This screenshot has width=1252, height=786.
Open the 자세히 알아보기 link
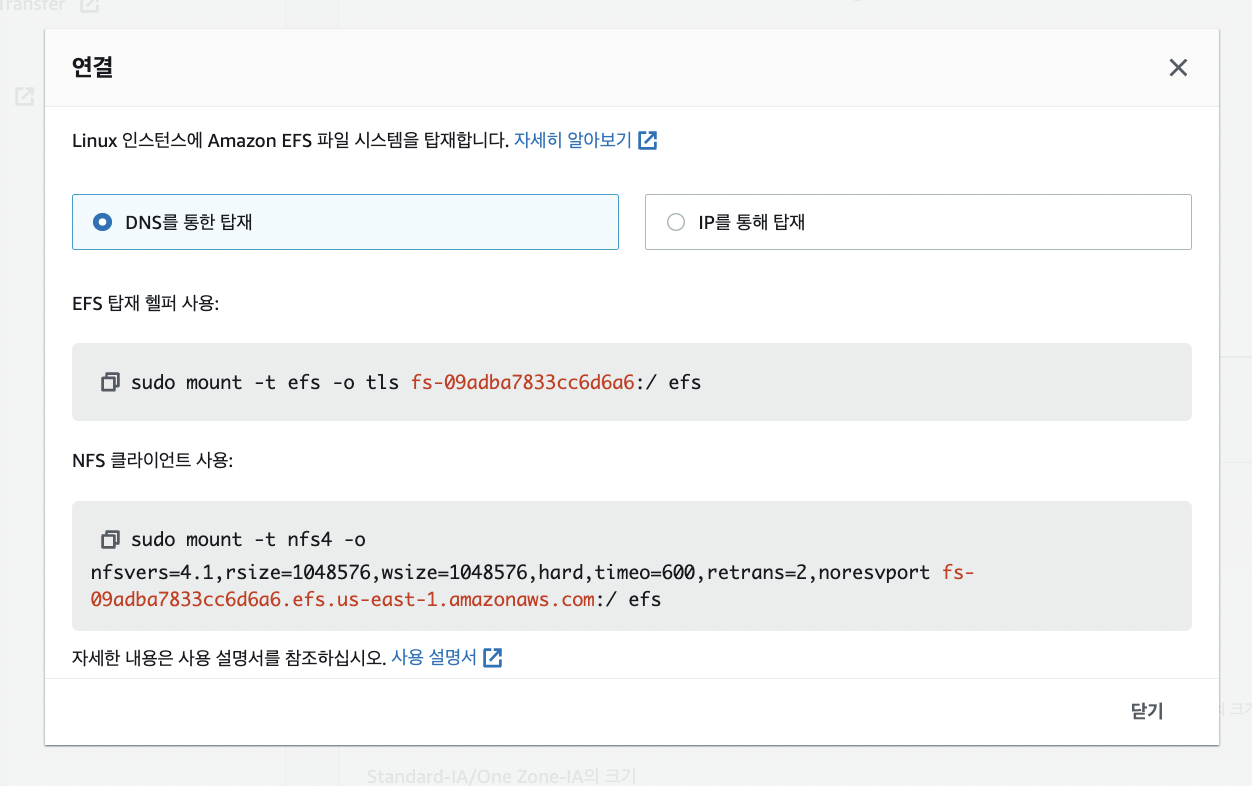573,140
